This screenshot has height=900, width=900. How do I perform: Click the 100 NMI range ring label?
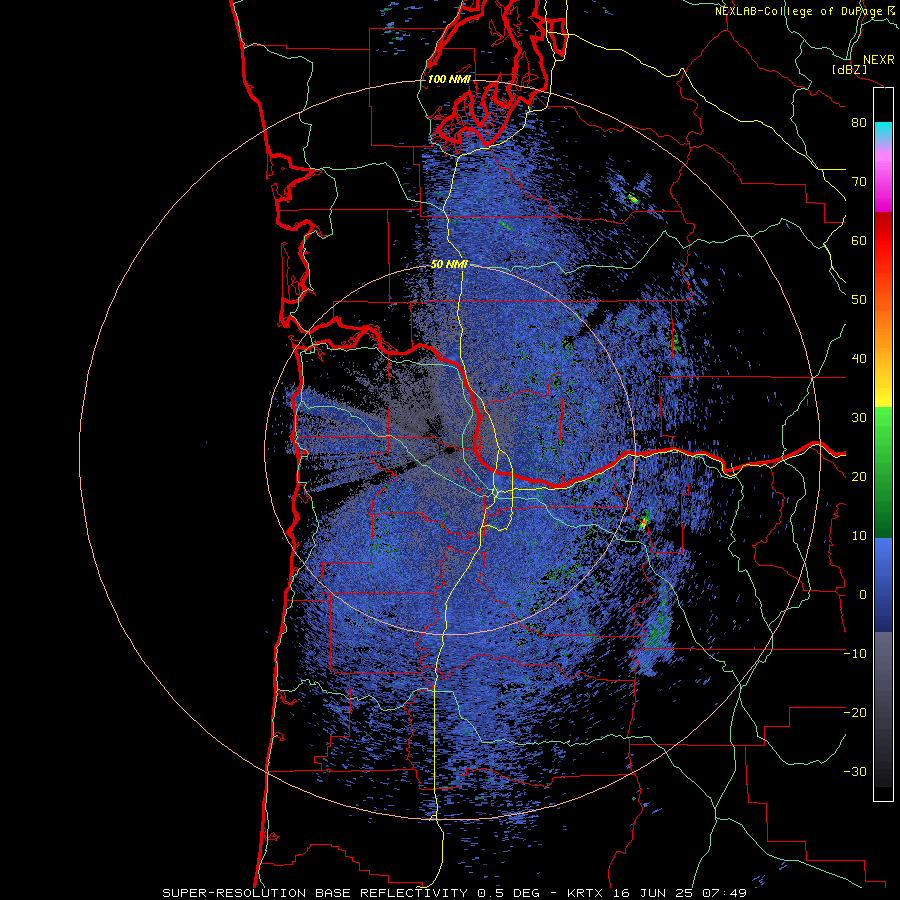[449, 79]
